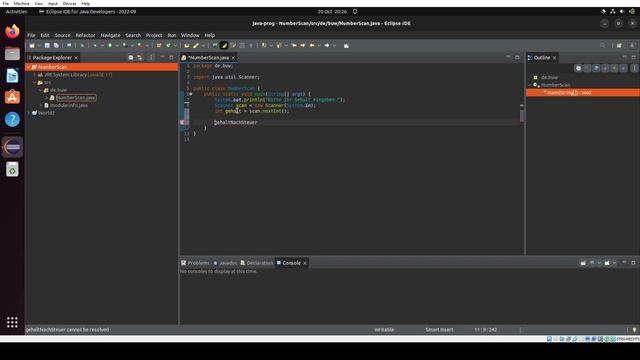Collapse the src folder node
The image size is (640, 360).
pyautogui.click(x=35, y=82)
